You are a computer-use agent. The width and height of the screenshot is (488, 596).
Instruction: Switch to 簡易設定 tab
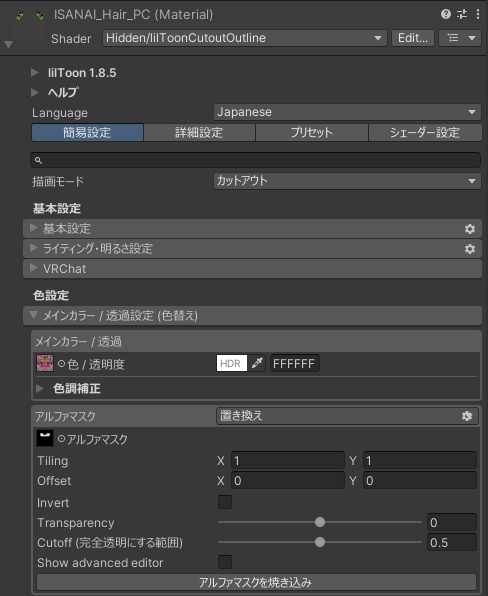click(87, 132)
